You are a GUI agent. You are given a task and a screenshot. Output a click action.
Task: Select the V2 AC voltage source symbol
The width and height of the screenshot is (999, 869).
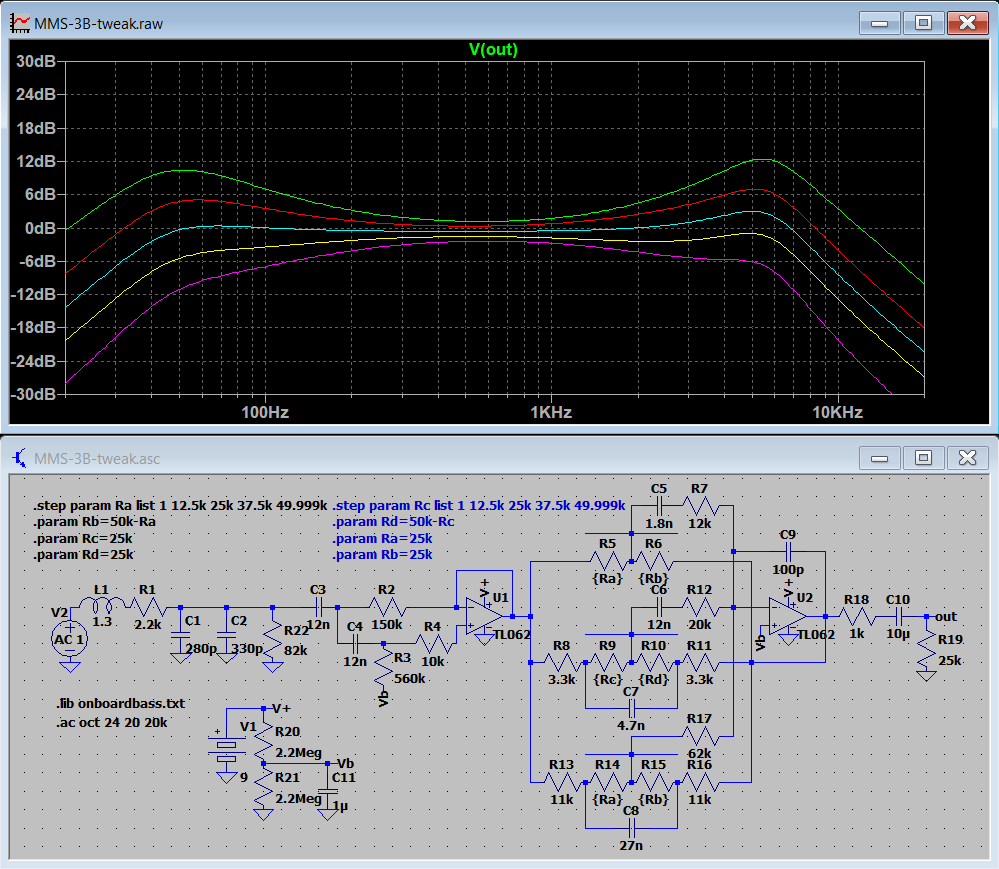coord(69,639)
